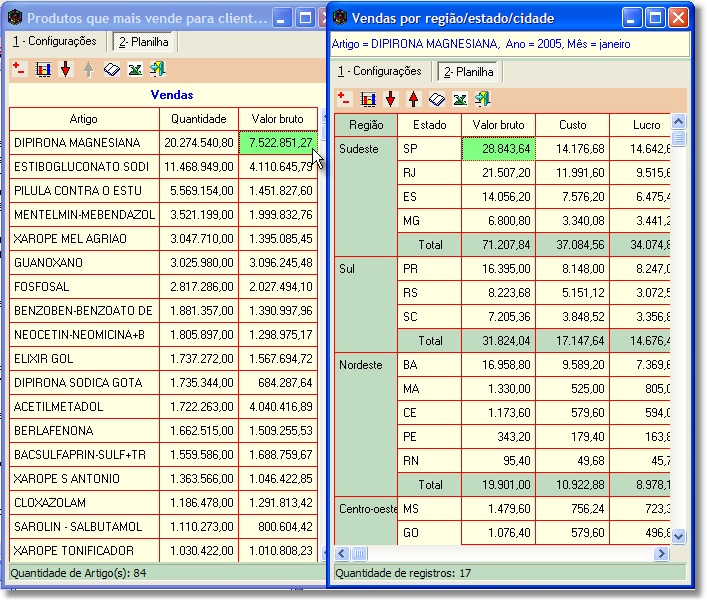
Task: Click the GO state cell
Action: click(x=430, y=533)
